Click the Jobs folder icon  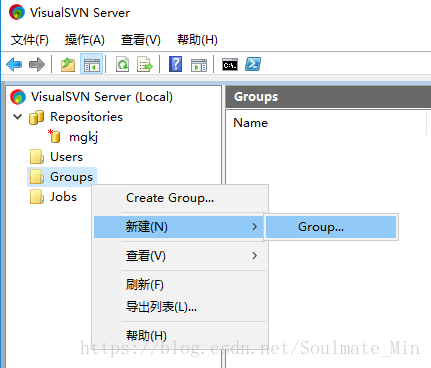point(37,197)
